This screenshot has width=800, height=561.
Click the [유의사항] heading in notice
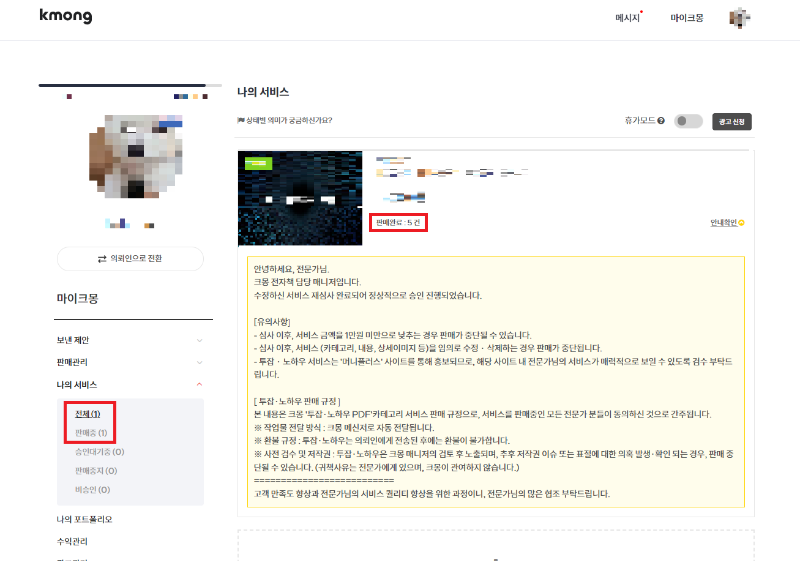[x=272, y=322]
